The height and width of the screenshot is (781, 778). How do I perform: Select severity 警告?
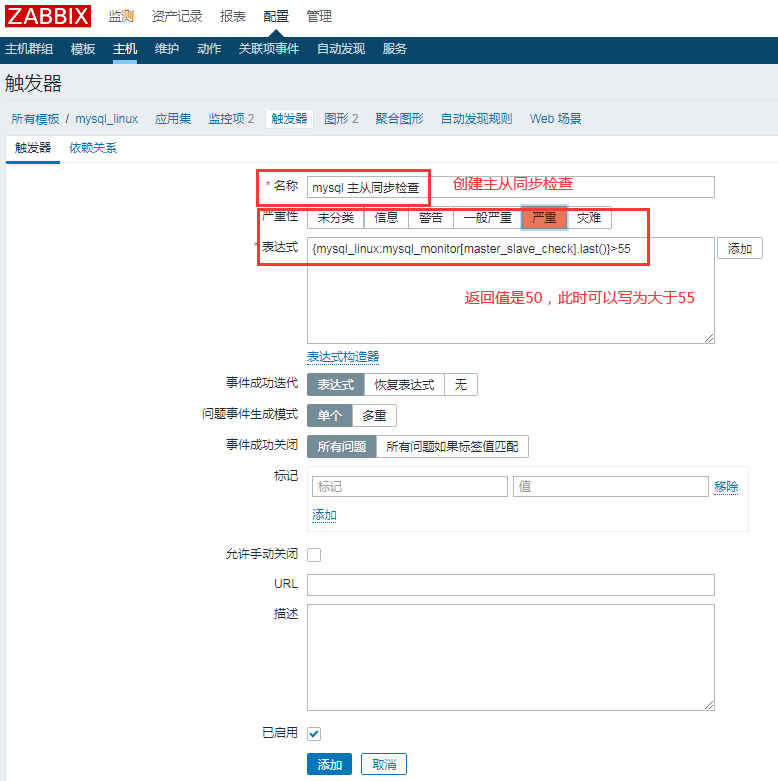[x=431, y=218]
